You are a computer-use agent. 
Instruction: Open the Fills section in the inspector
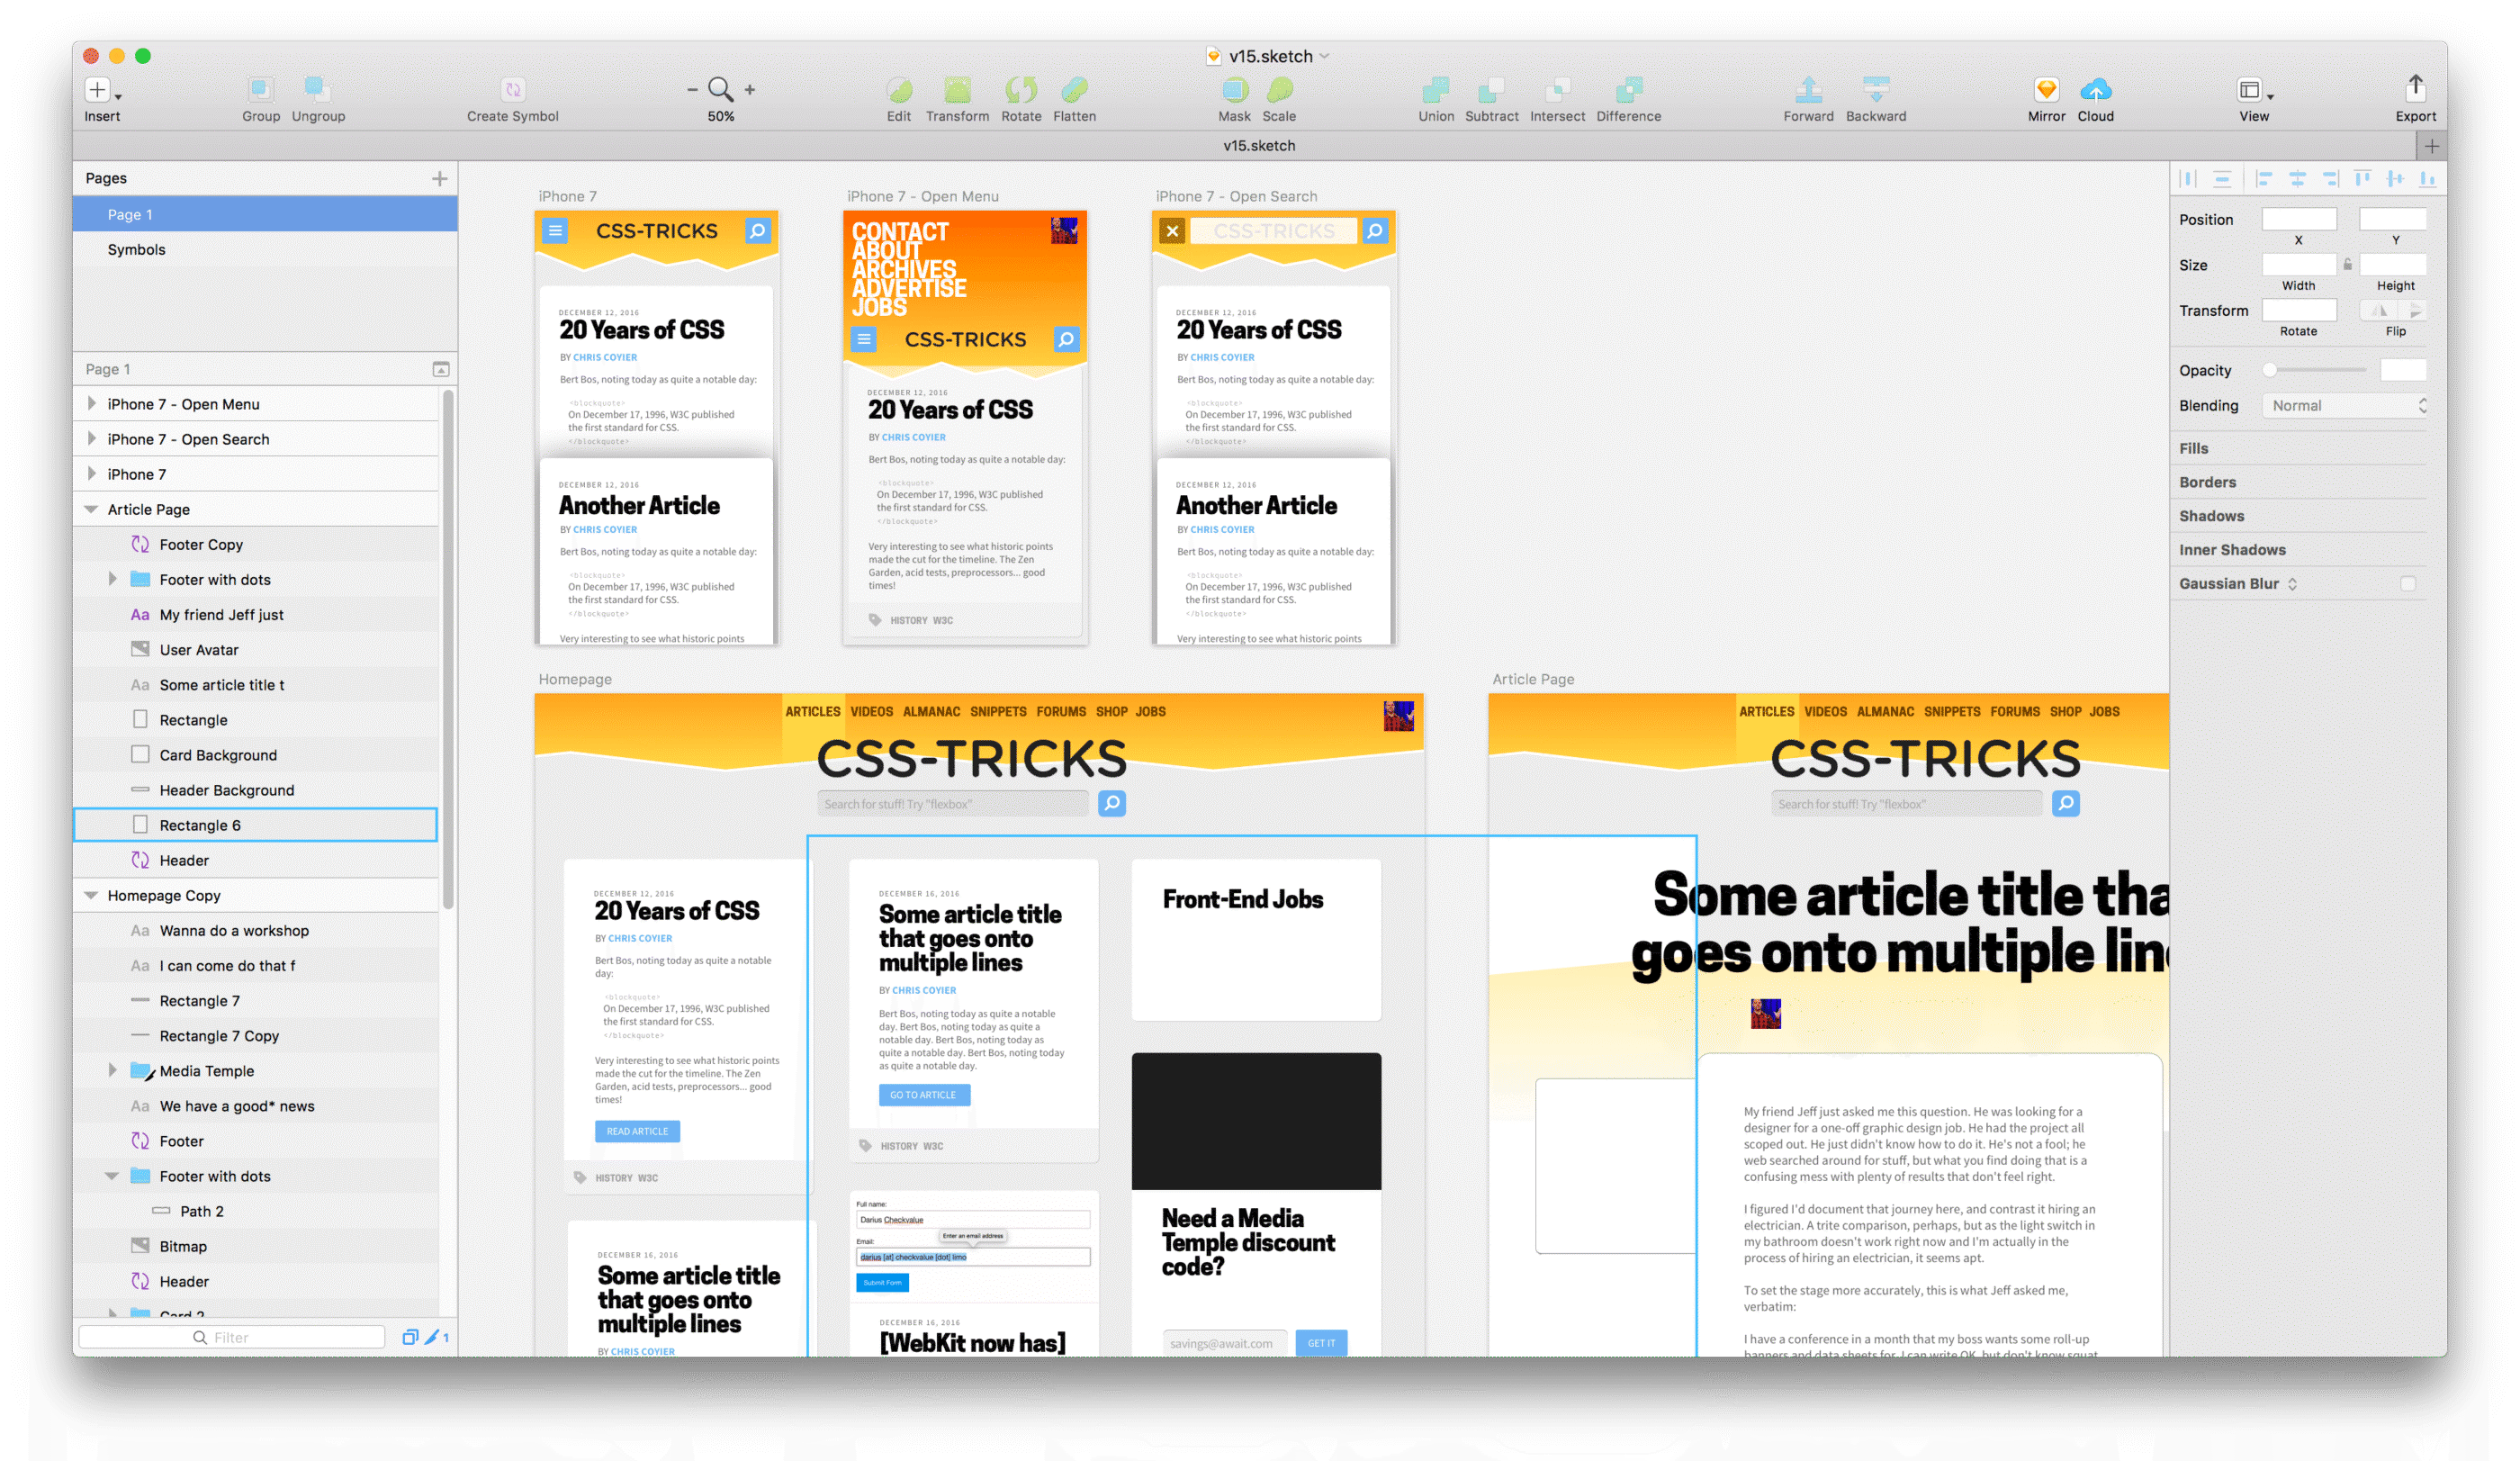click(2194, 449)
